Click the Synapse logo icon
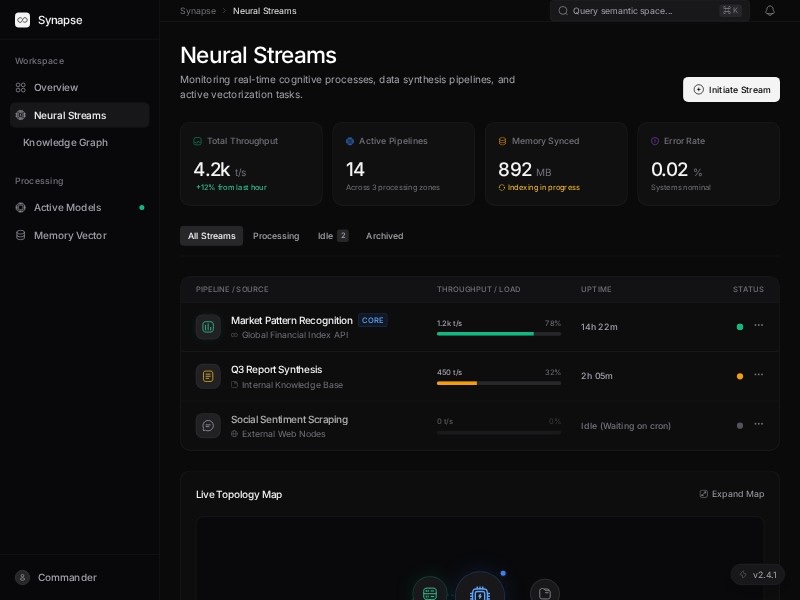 [22, 20]
